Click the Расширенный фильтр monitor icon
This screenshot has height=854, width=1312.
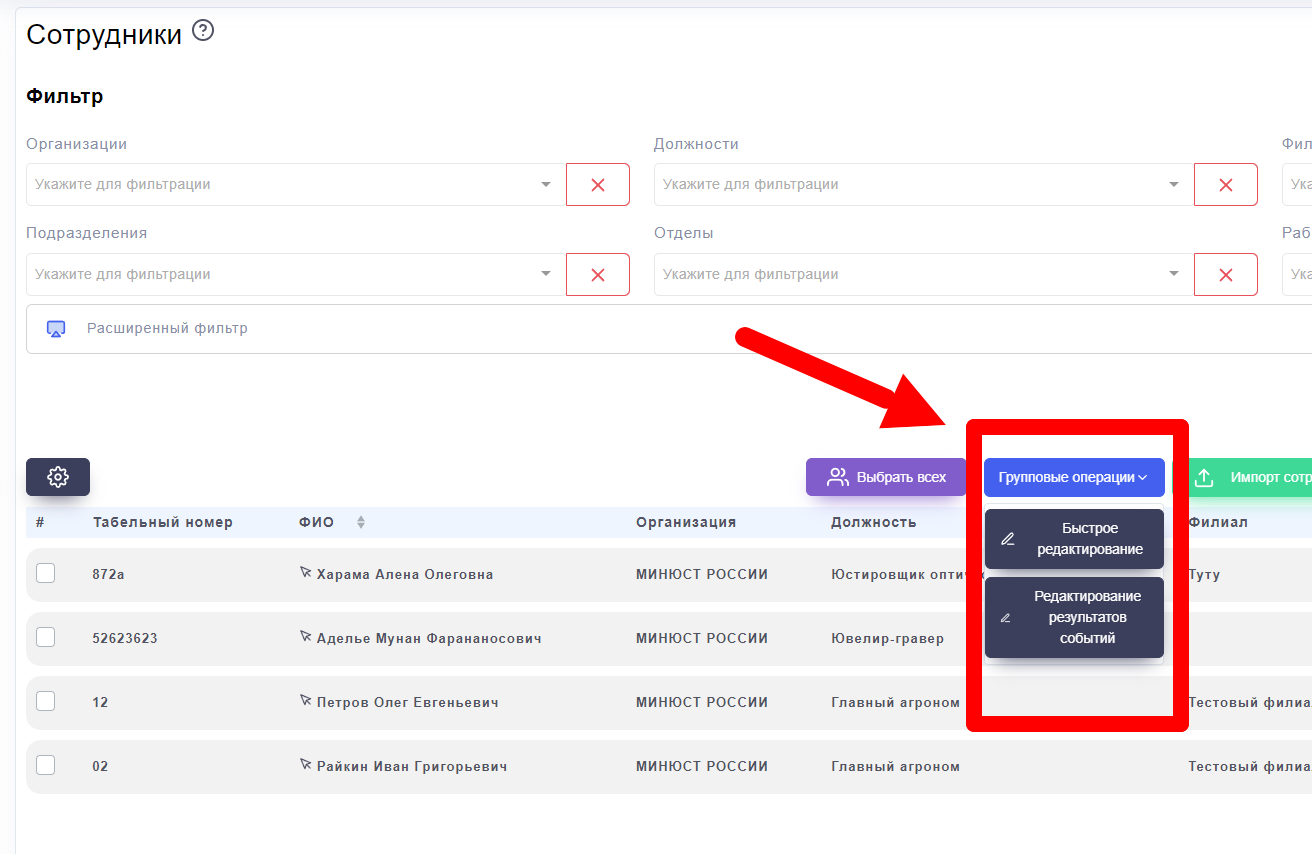tap(56, 329)
